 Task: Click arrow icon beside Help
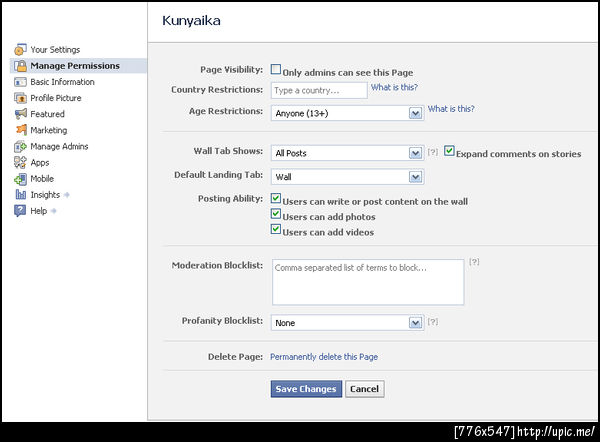coord(54,211)
